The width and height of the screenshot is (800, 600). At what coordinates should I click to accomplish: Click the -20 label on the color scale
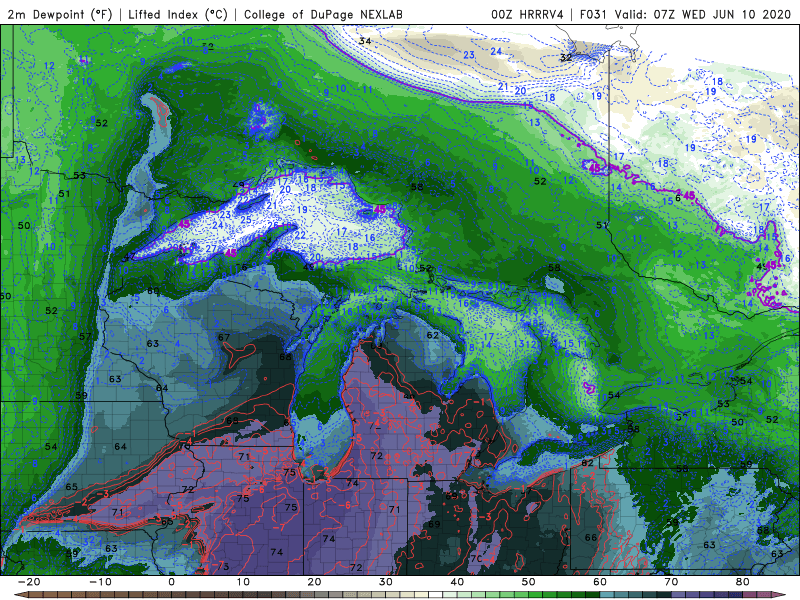coord(29,582)
